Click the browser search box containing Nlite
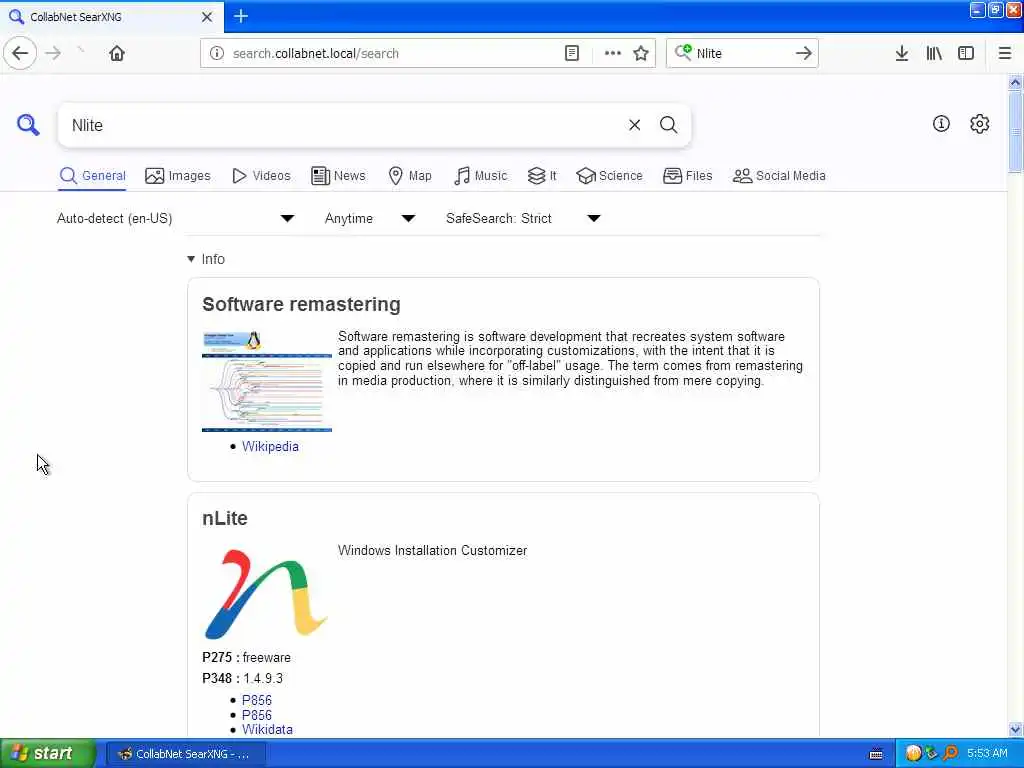 point(742,54)
